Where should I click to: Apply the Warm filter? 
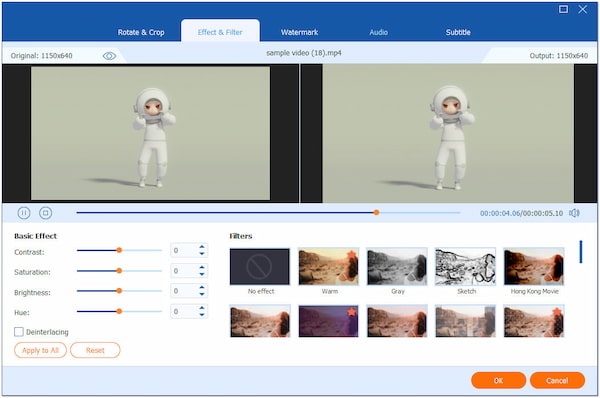[x=328, y=267]
